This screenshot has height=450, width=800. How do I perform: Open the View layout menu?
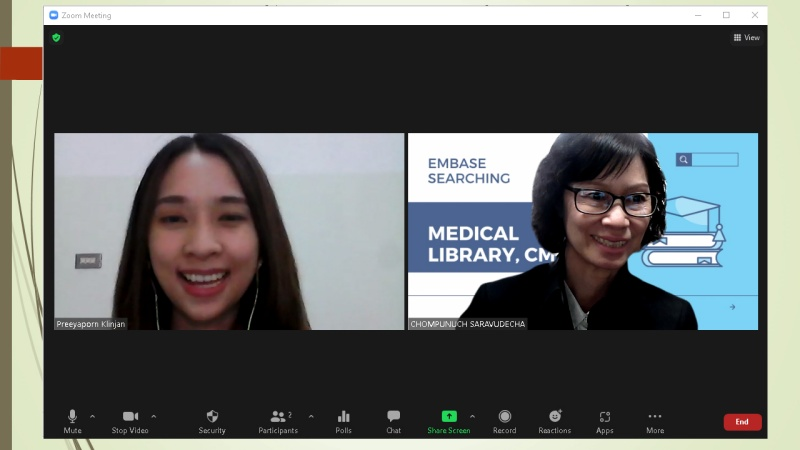pyautogui.click(x=746, y=38)
